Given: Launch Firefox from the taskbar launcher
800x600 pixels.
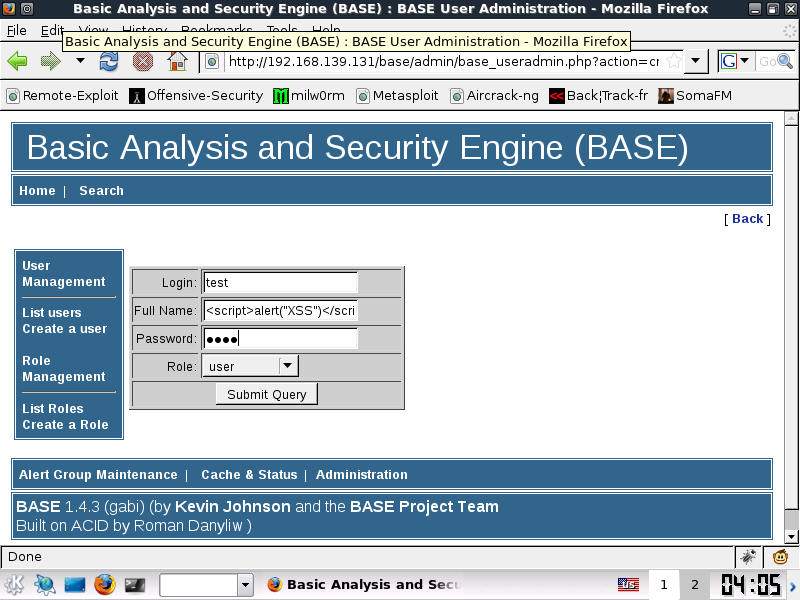Looking at the screenshot, I should click(105, 585).
